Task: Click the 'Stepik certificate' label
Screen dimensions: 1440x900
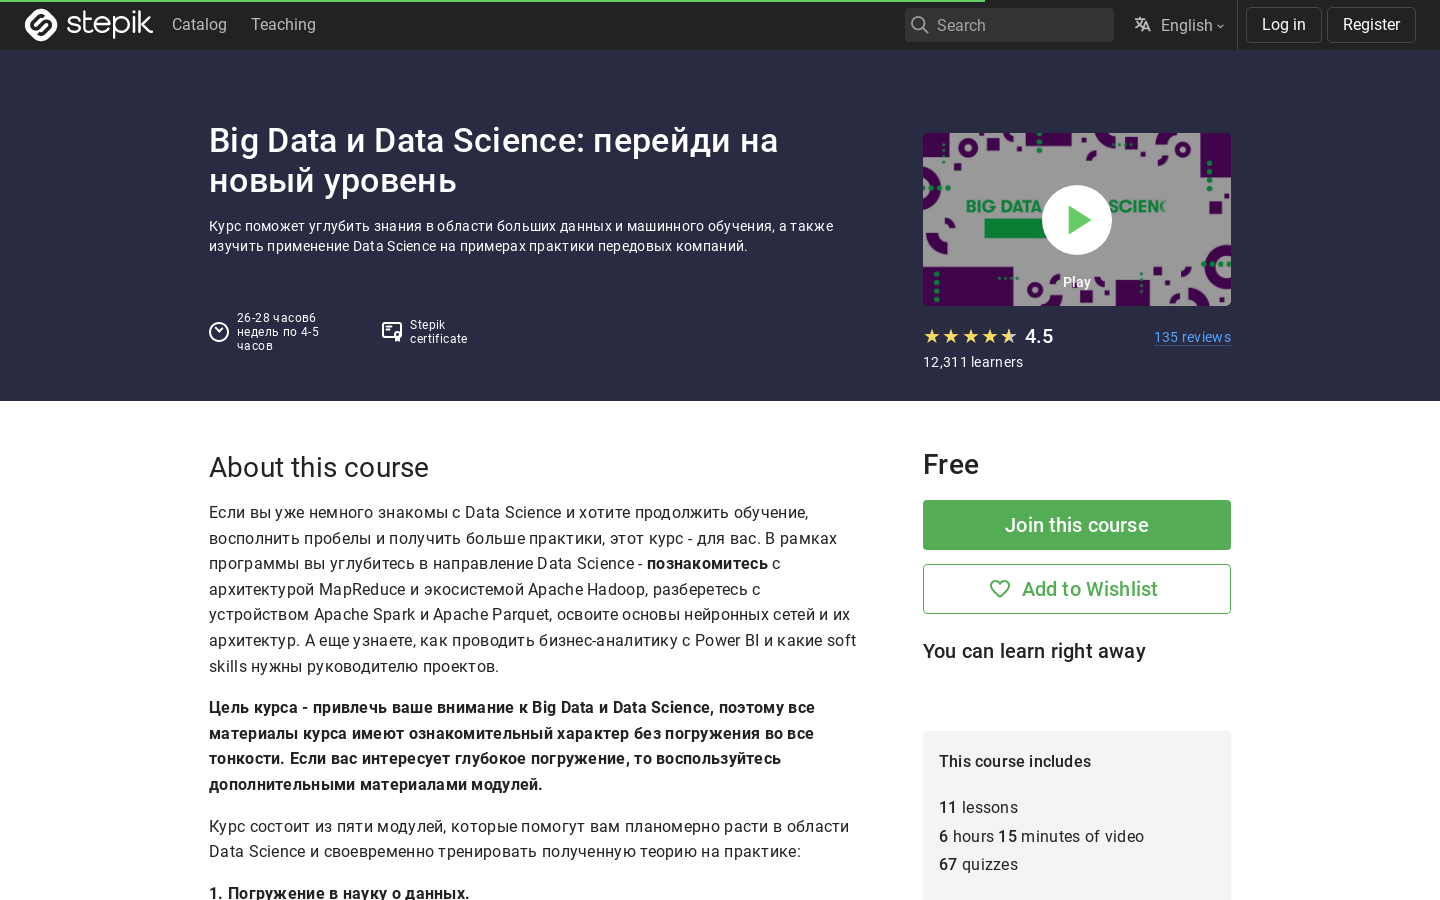Action: coord(438,332)
